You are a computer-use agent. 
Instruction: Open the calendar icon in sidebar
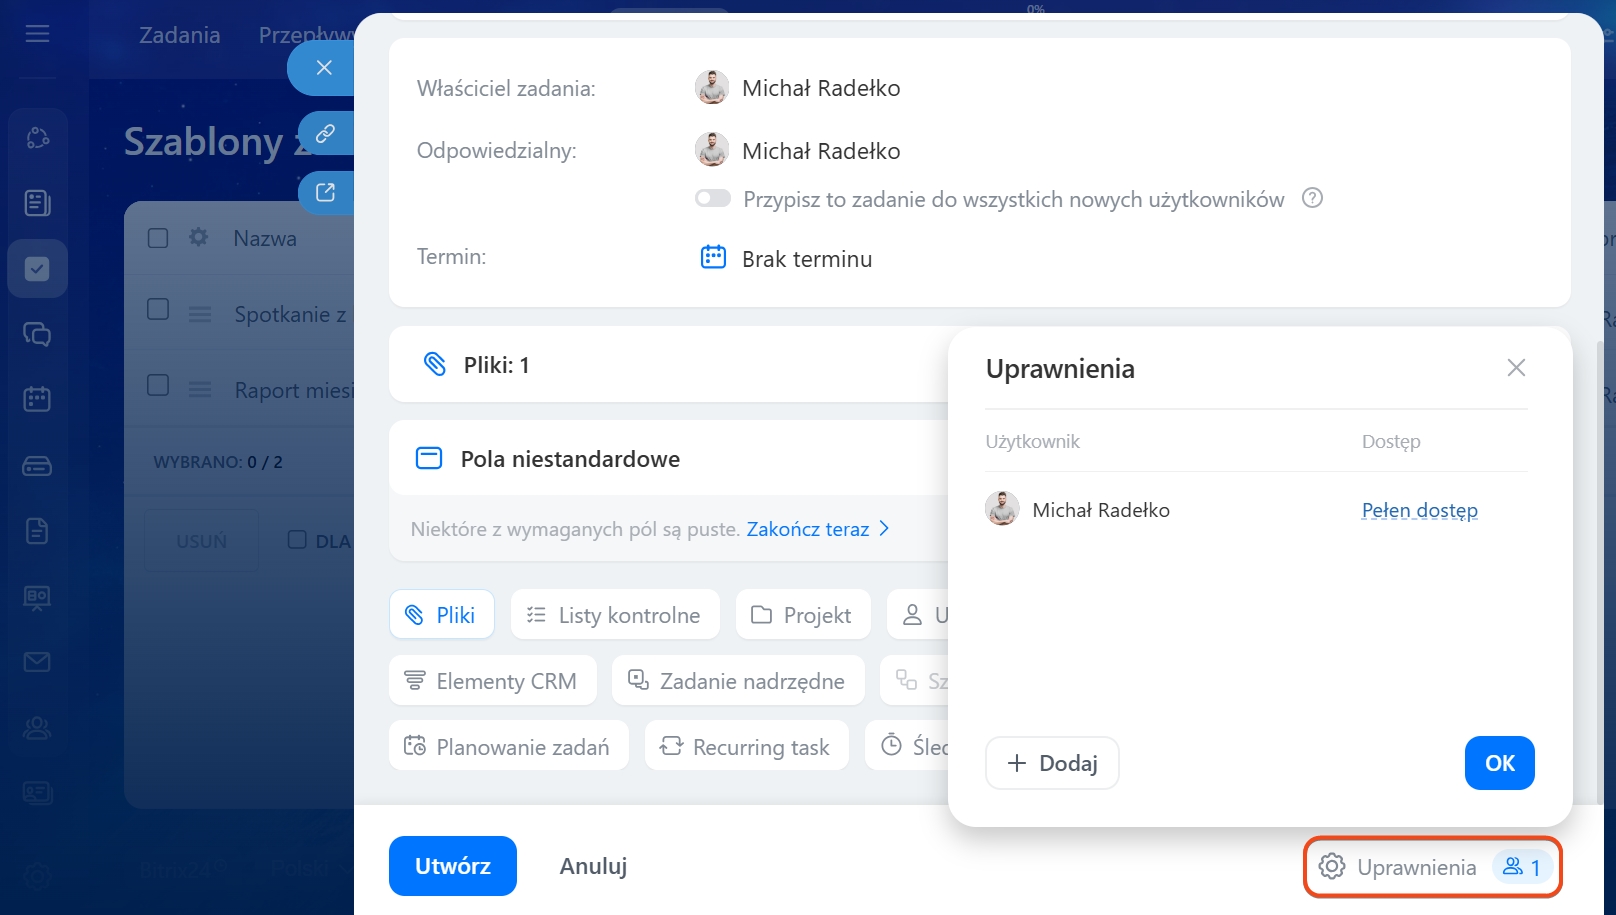click(37, 399)
